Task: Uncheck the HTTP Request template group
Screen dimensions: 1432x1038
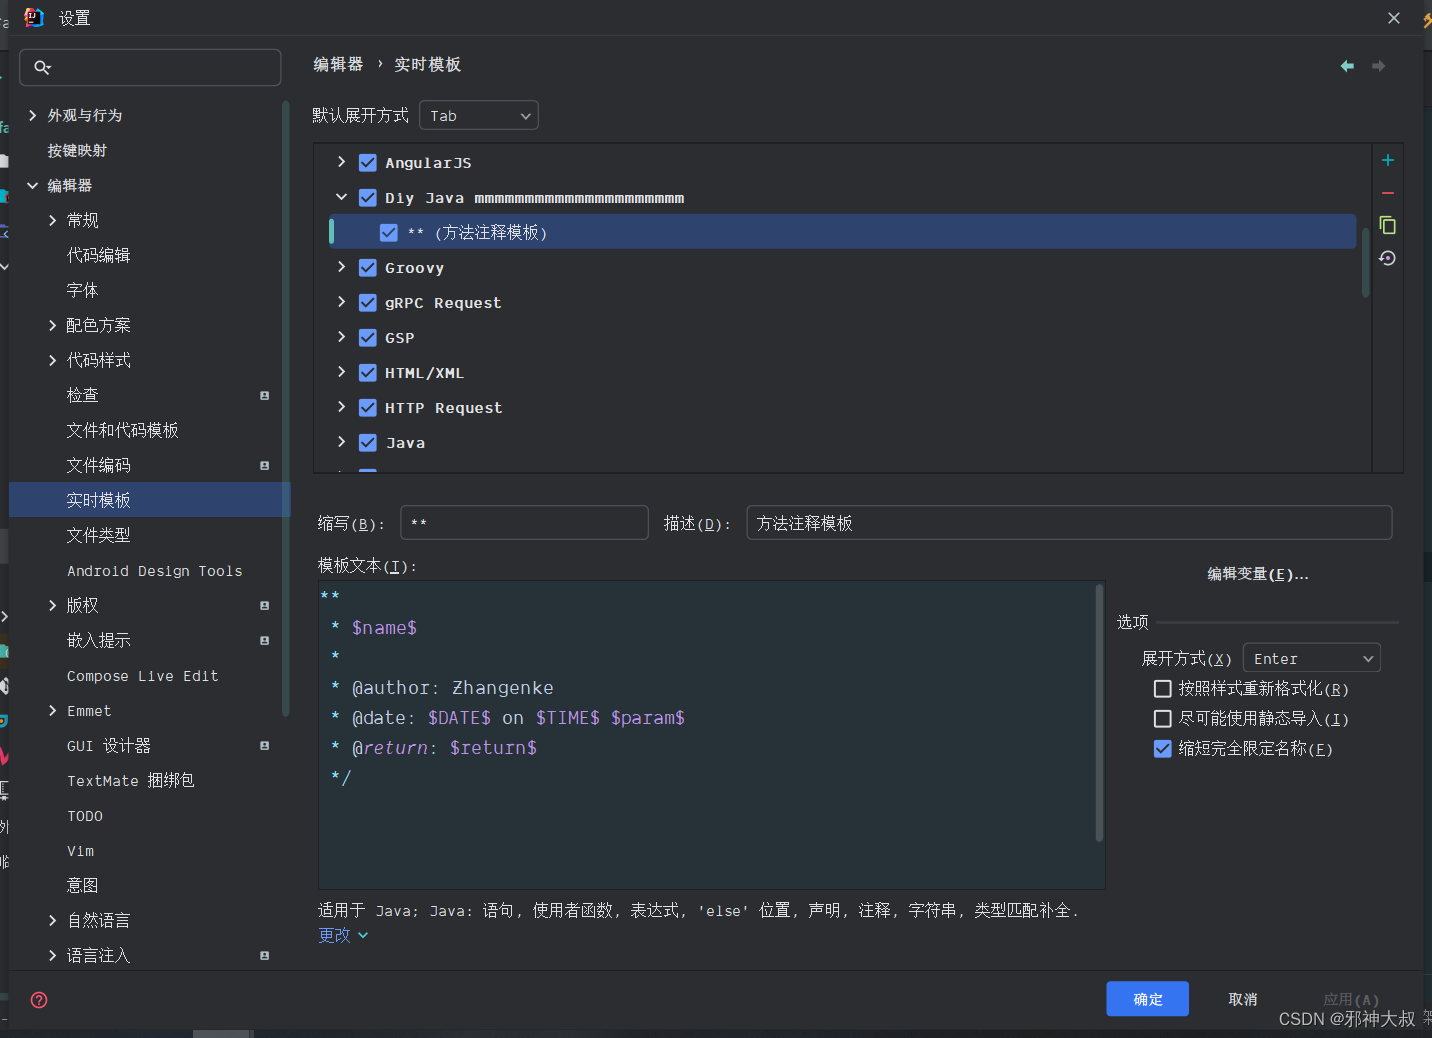Action: pos(368,408)
